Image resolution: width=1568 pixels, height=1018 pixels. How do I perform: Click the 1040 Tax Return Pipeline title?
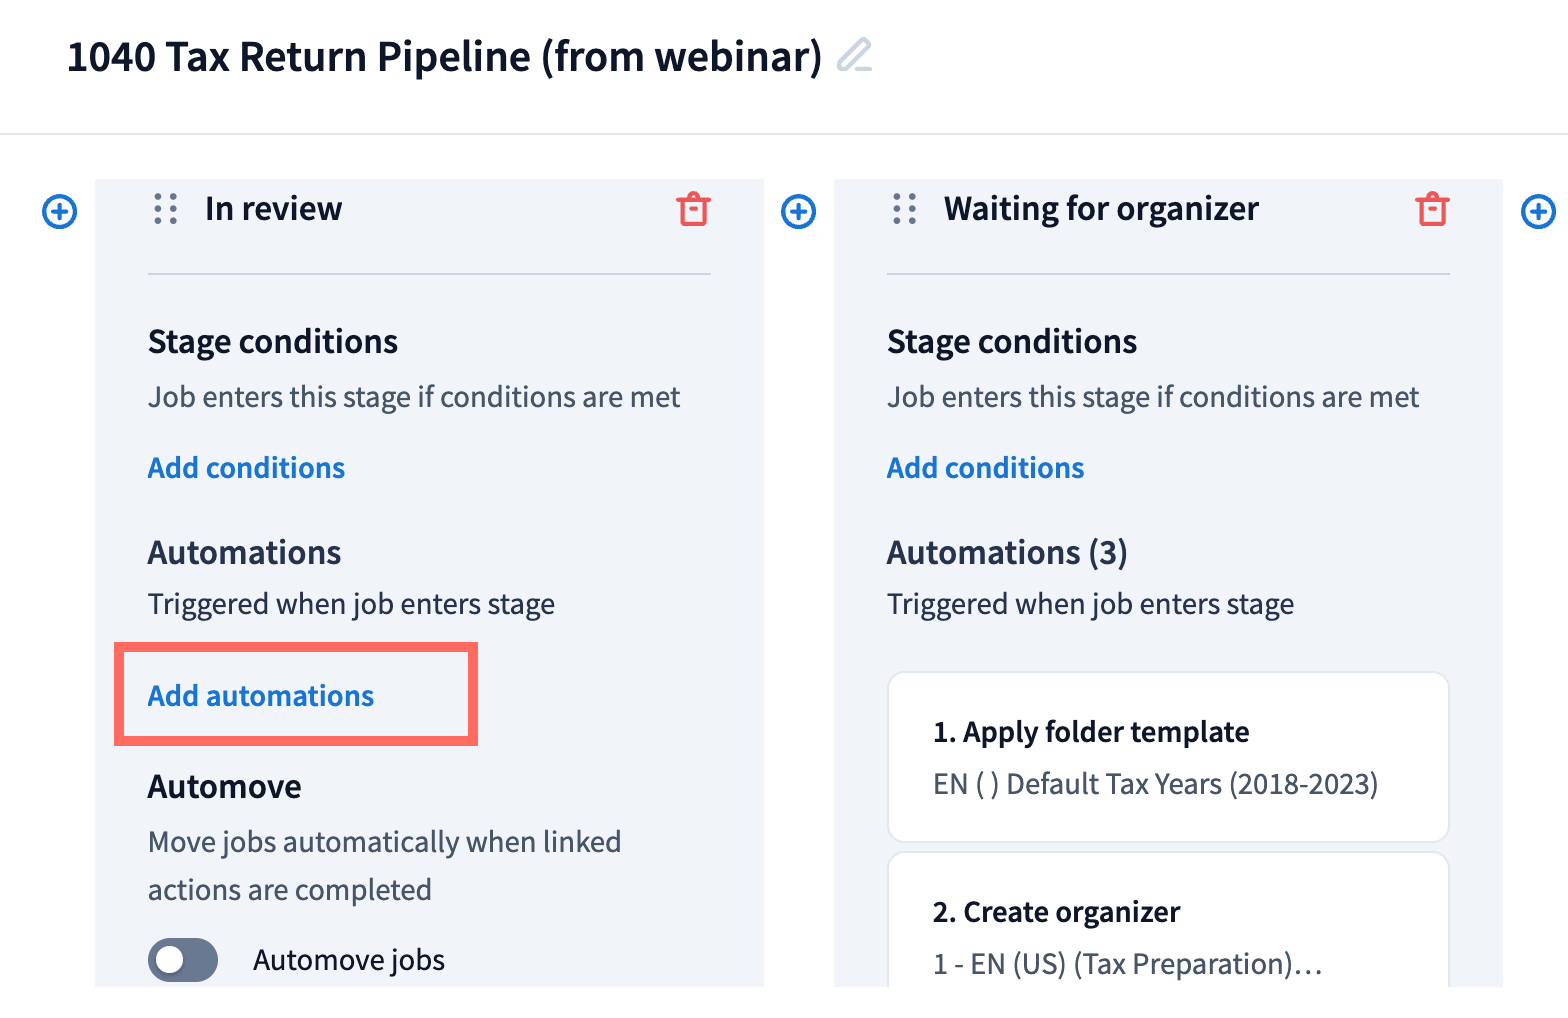pyautogui.click(x=444, y=57)
